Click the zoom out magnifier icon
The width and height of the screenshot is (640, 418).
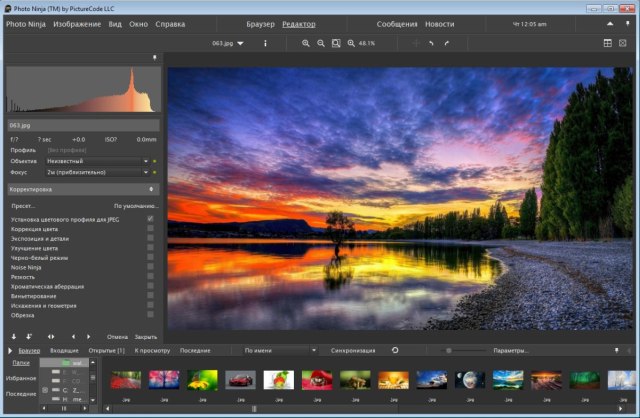[x=321, y=43]
